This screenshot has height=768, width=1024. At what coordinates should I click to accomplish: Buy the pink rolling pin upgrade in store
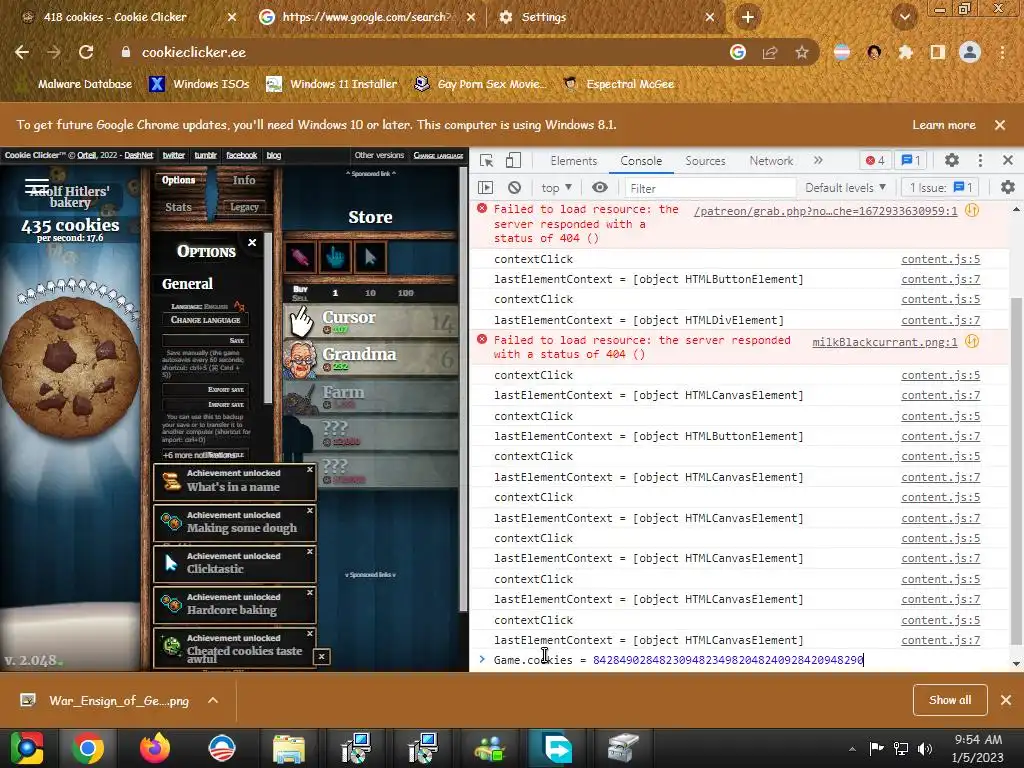300,257
